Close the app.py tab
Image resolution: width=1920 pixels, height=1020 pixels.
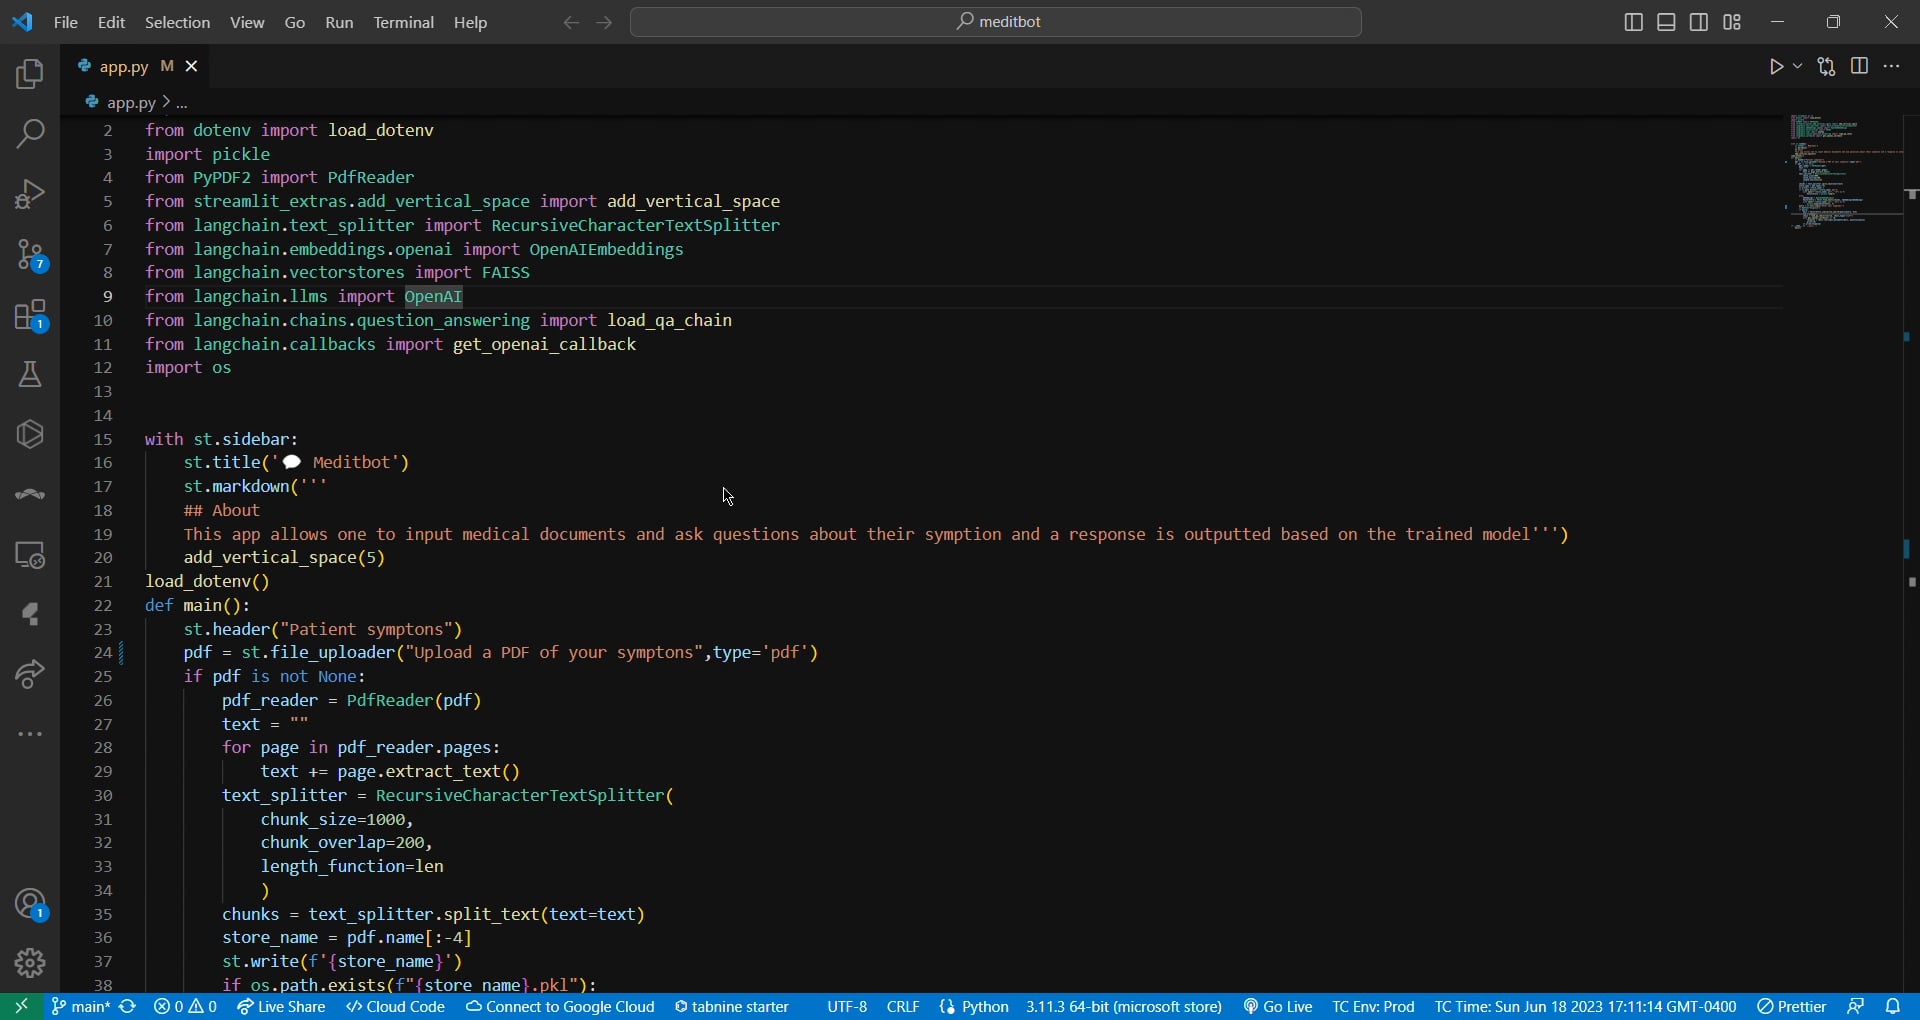pyautogui.click(x=192, y=67)
